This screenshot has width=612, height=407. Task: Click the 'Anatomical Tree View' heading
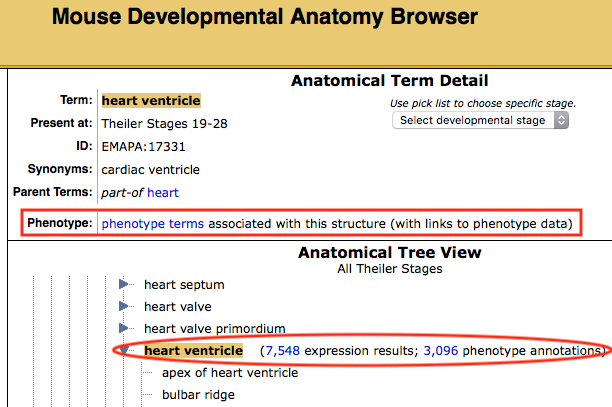[x=390, y=252]
